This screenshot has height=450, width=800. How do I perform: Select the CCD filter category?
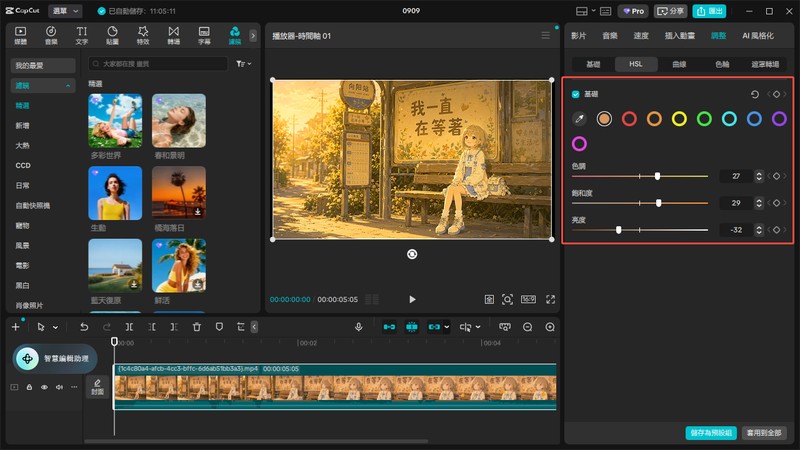(x=23, y=165)
